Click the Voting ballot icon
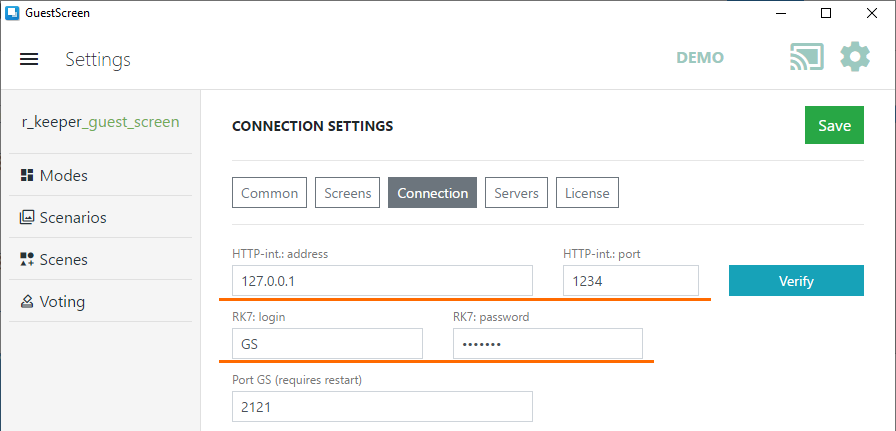The image size is (896, 431). [27, 301]
